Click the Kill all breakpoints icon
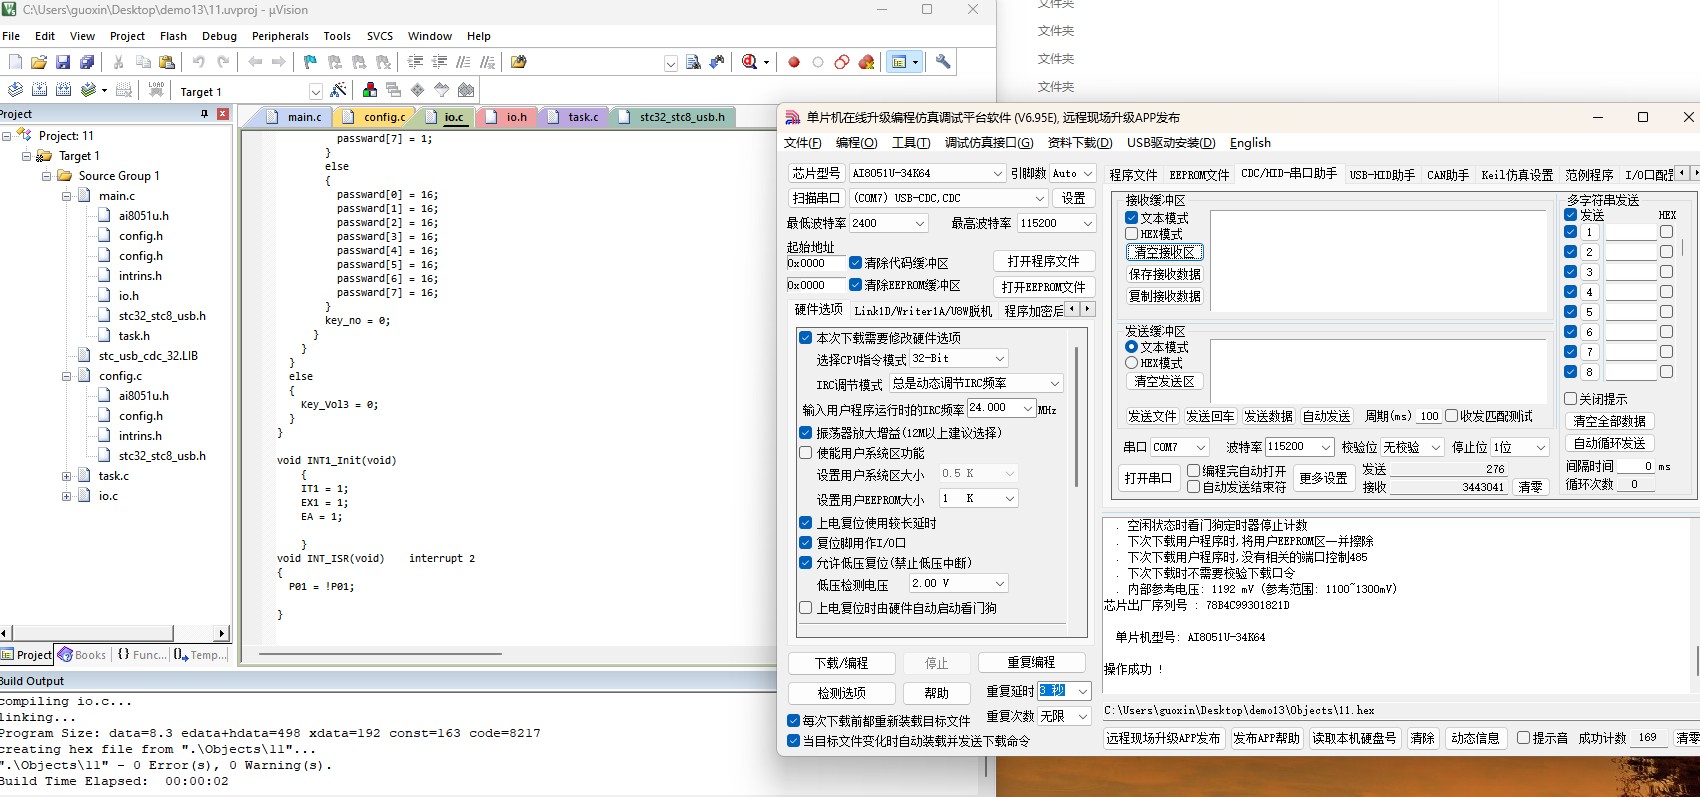The width and height of the screenshot is (1700, 797). [867, 62]
